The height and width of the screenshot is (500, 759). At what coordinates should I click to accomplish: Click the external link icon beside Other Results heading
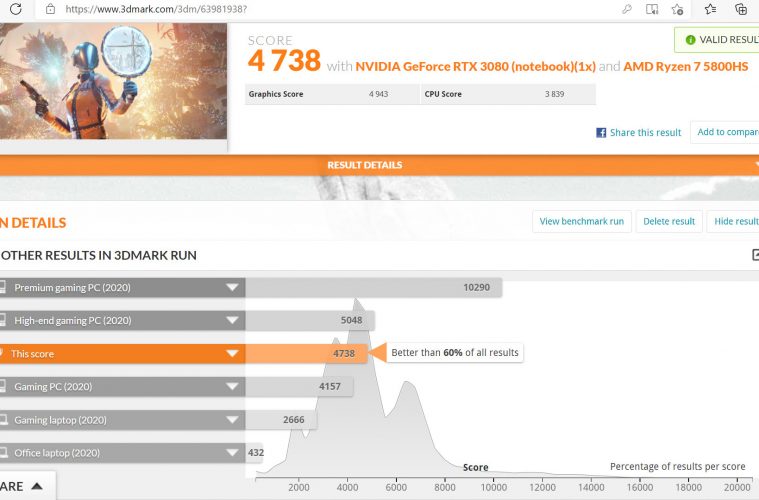click(x=755, y=255)
